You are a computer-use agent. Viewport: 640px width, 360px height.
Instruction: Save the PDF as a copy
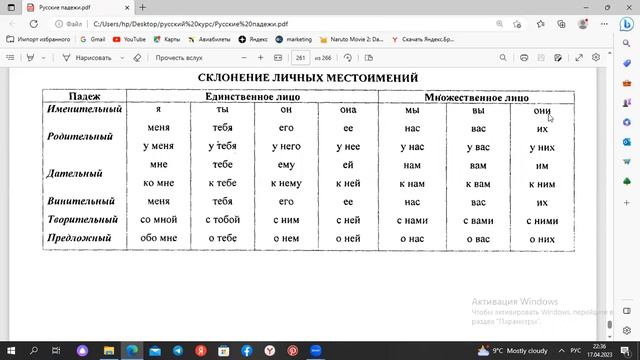point(558,58)
